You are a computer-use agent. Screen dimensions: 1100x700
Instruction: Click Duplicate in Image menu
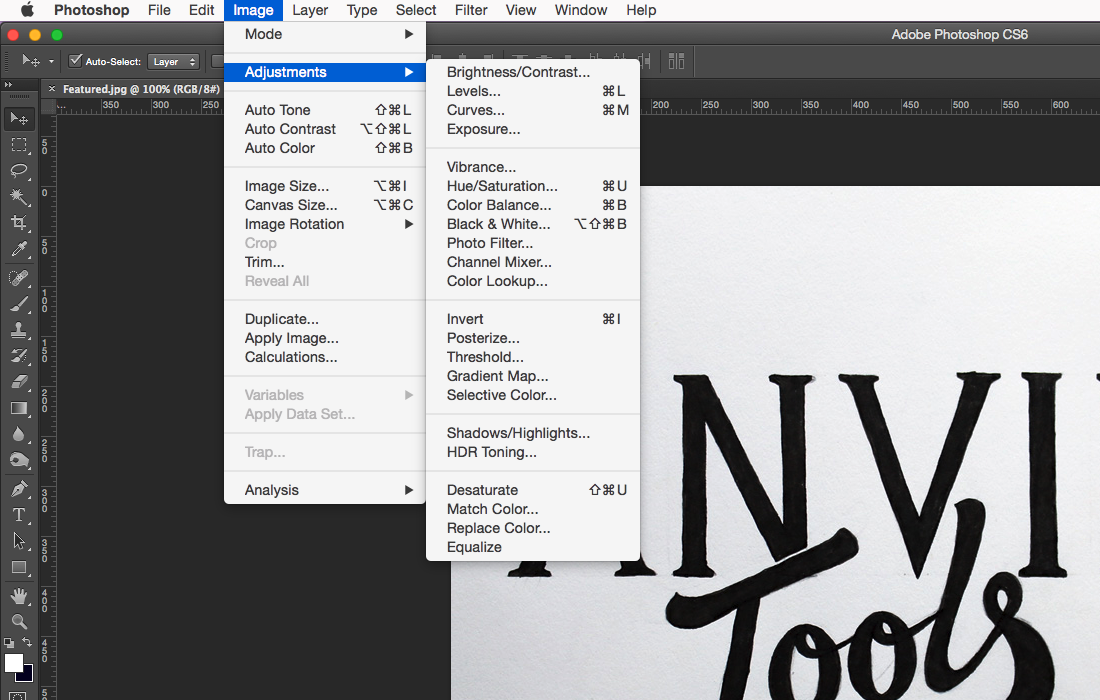click(325, 319)
